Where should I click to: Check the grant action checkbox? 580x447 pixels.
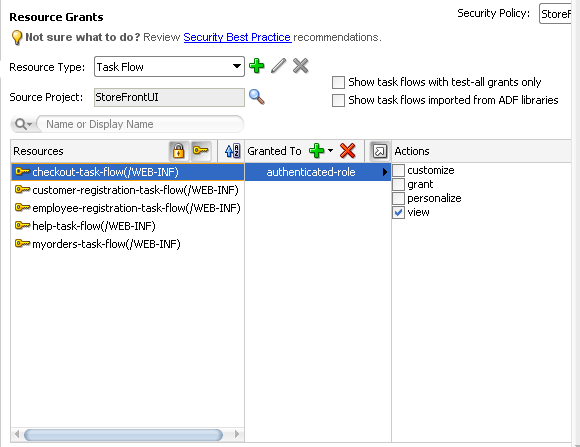[x=398, y=184]
